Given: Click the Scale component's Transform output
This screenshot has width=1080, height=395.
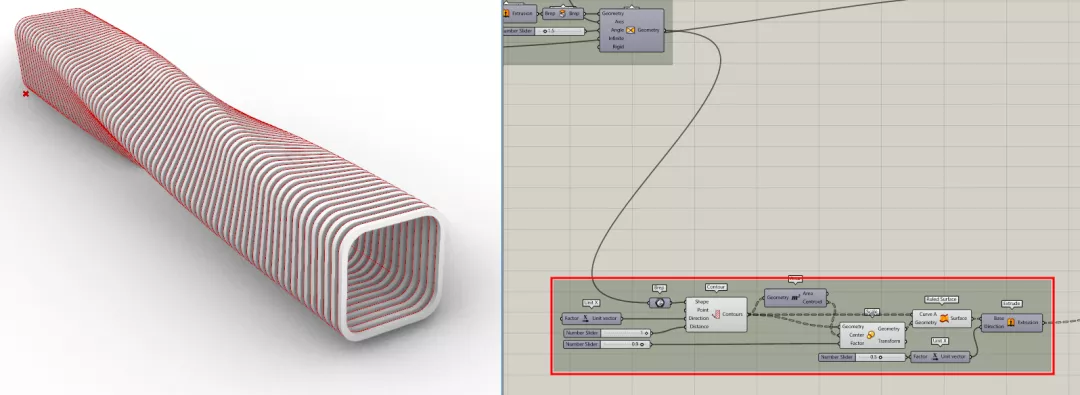Looking at the screenshot, I should click(889, 341).
